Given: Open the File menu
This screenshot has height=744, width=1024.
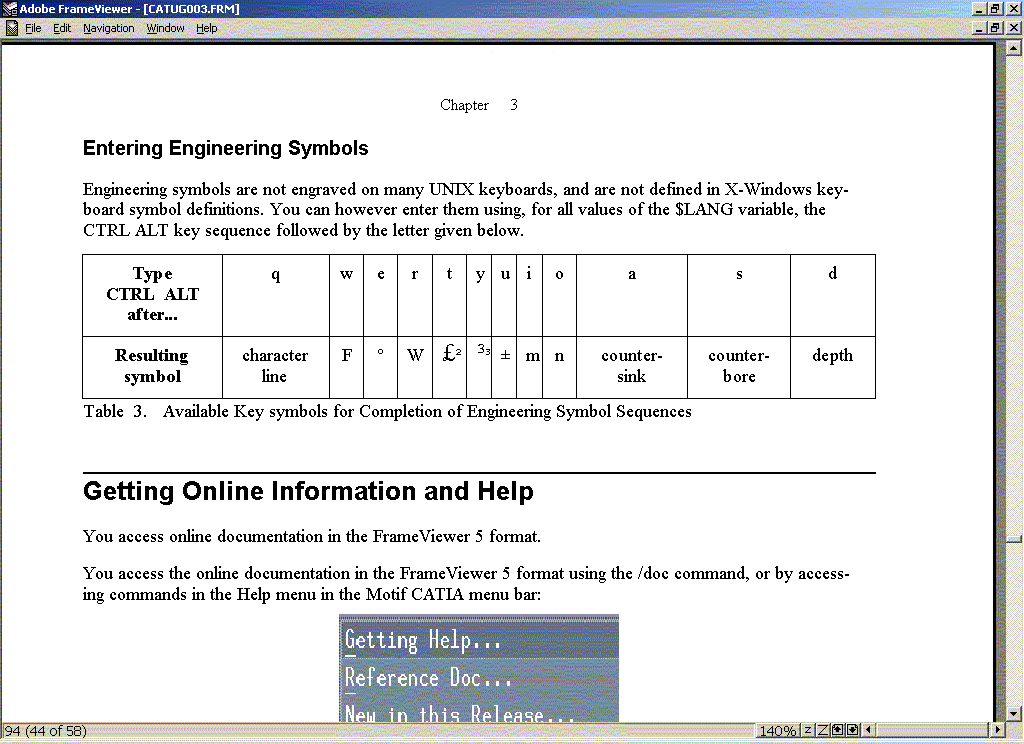Looking at the screenshot, I should [33, 28].
